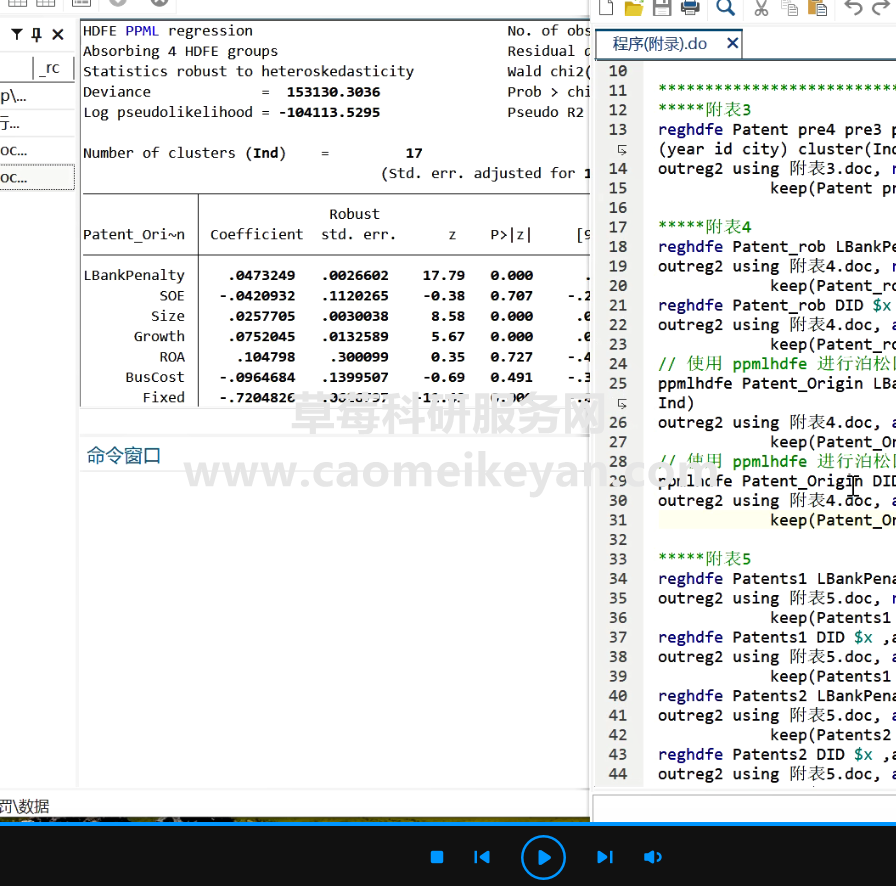Screen dimensions: 896x886
Task: Click line 14 outreg2 using 附表3.doc
Action: 777,169
